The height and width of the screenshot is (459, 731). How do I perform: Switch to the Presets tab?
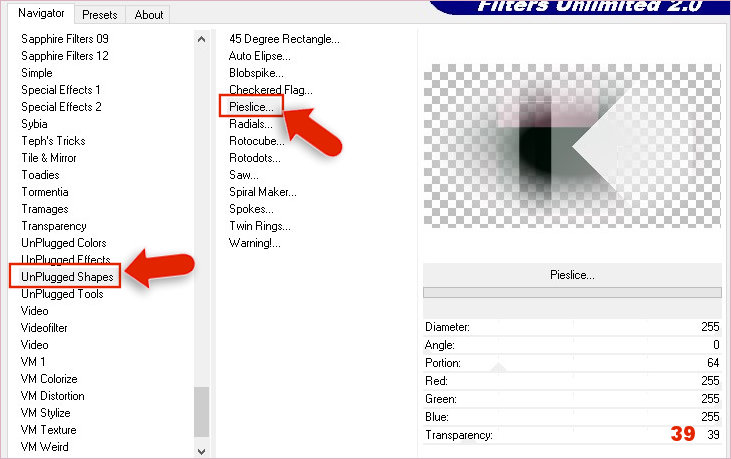[99, 14]
